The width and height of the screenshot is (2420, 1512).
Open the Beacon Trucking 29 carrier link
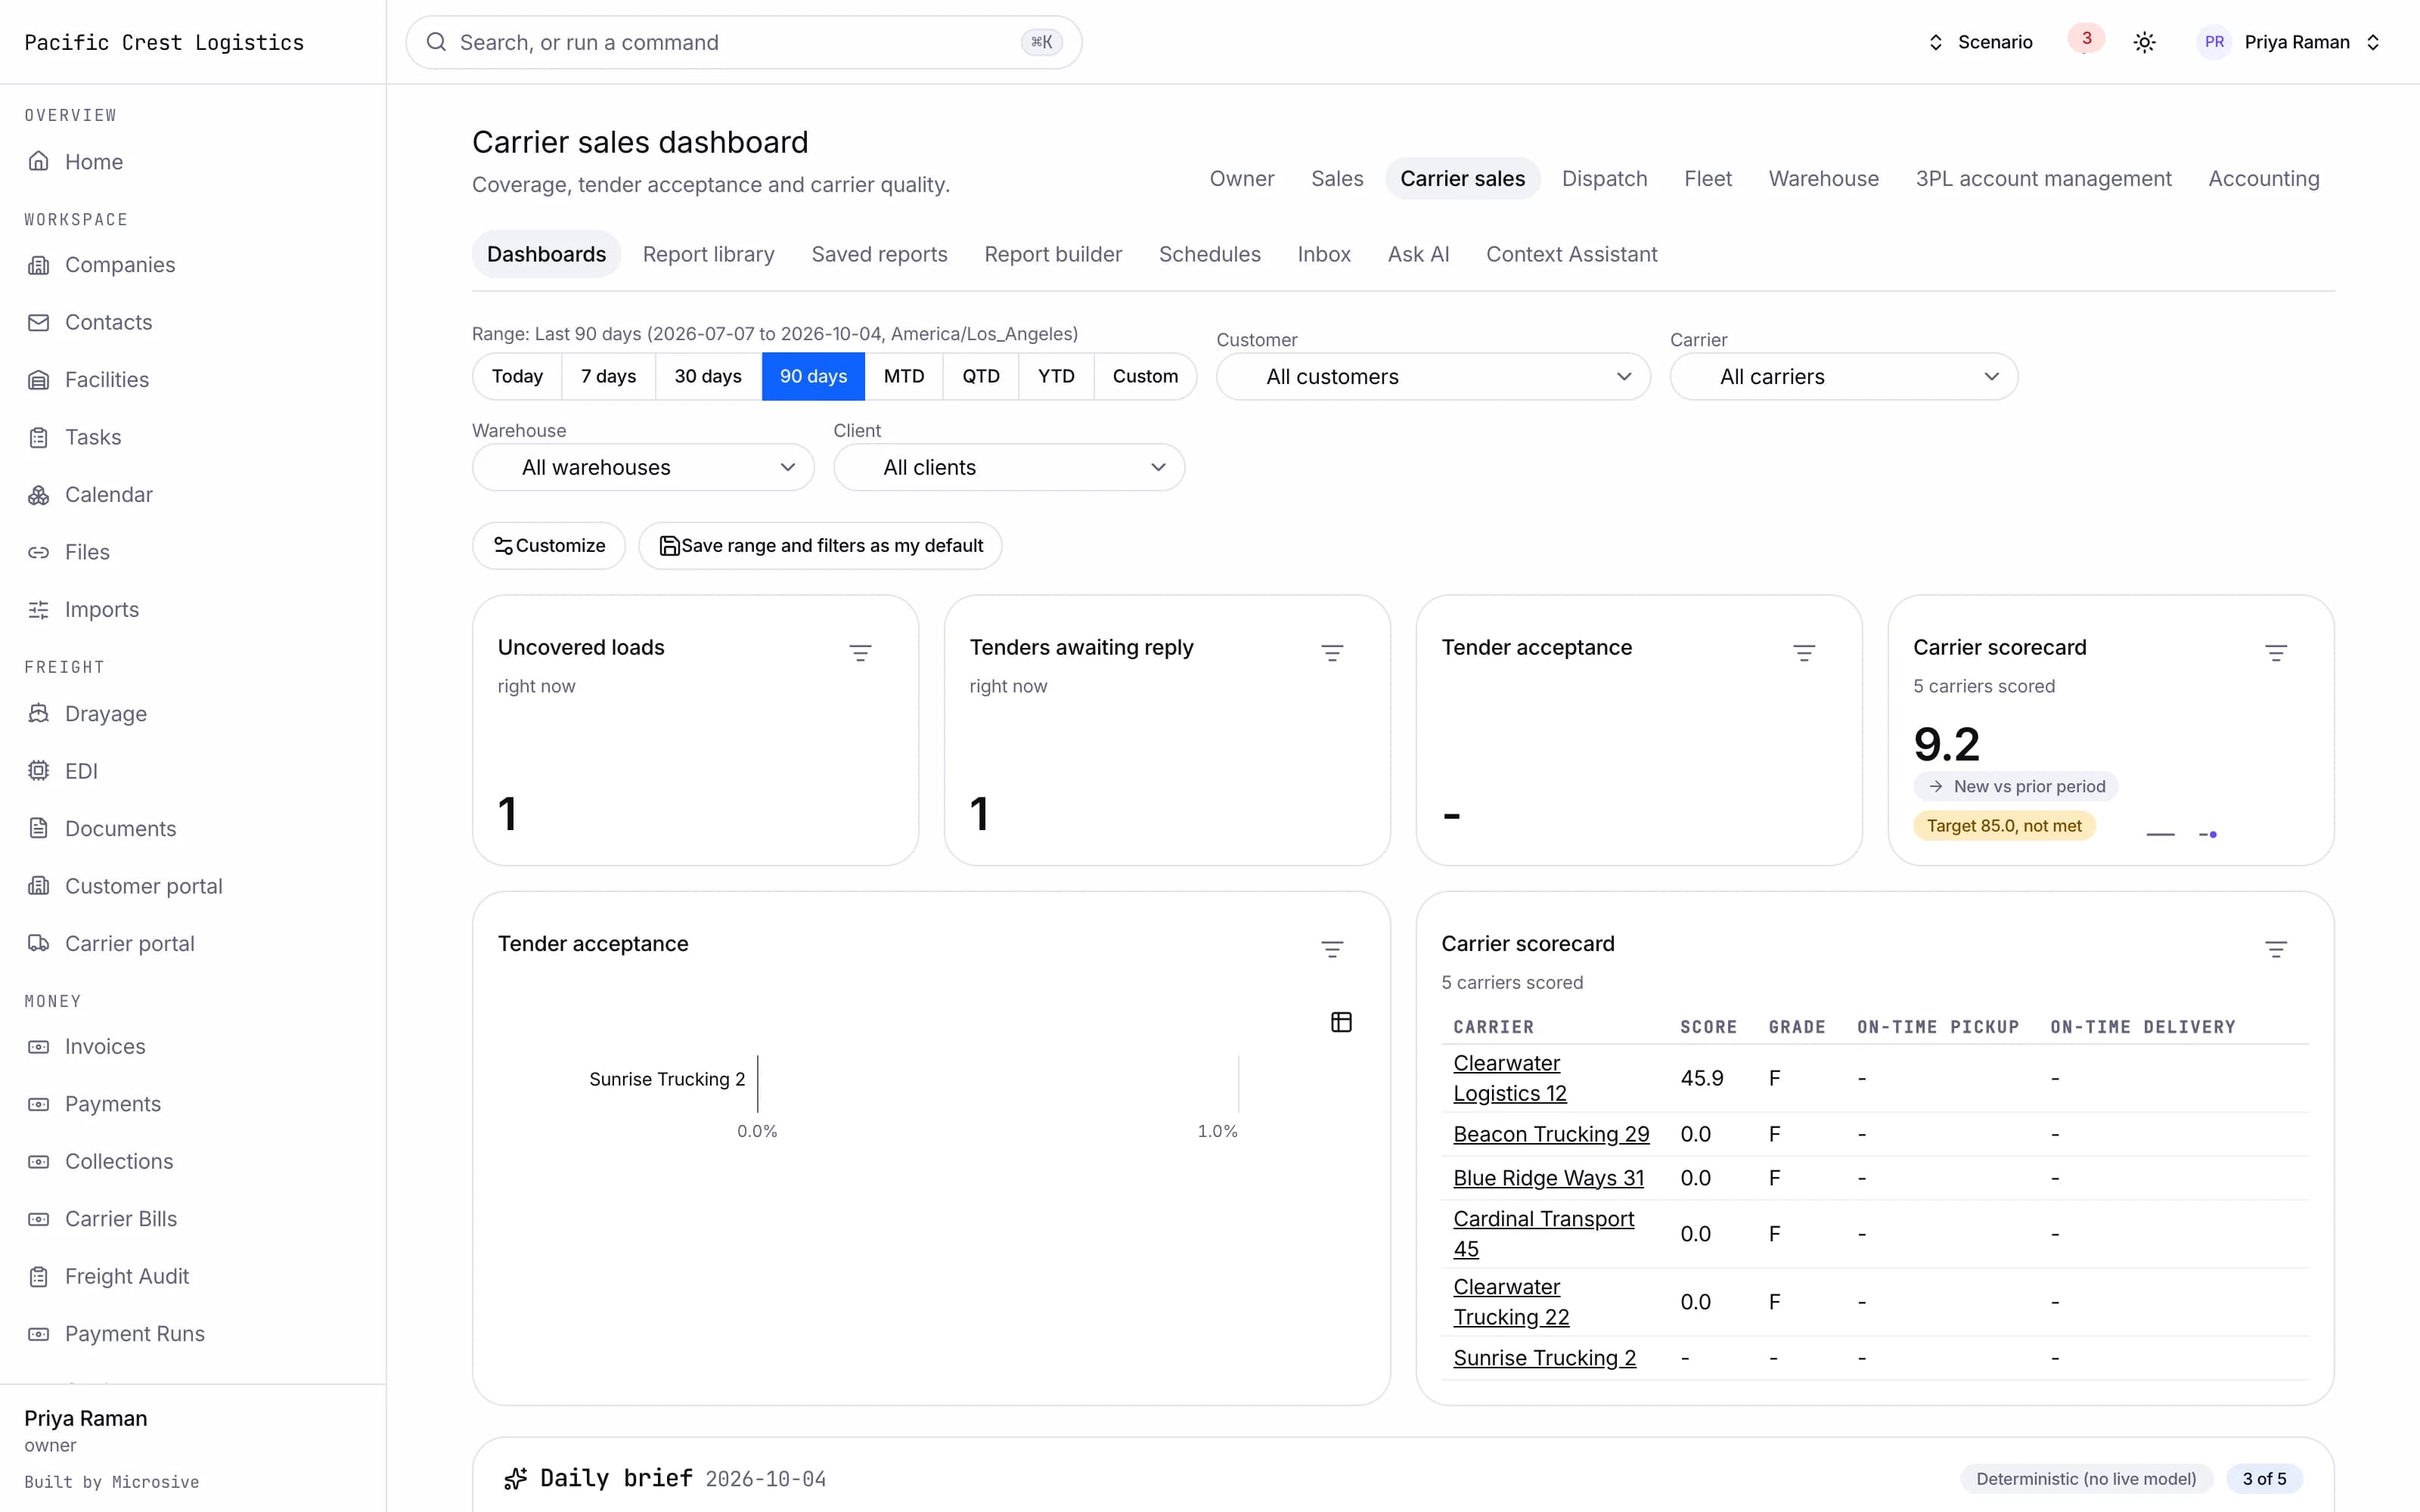[x=1551, y=1134]
